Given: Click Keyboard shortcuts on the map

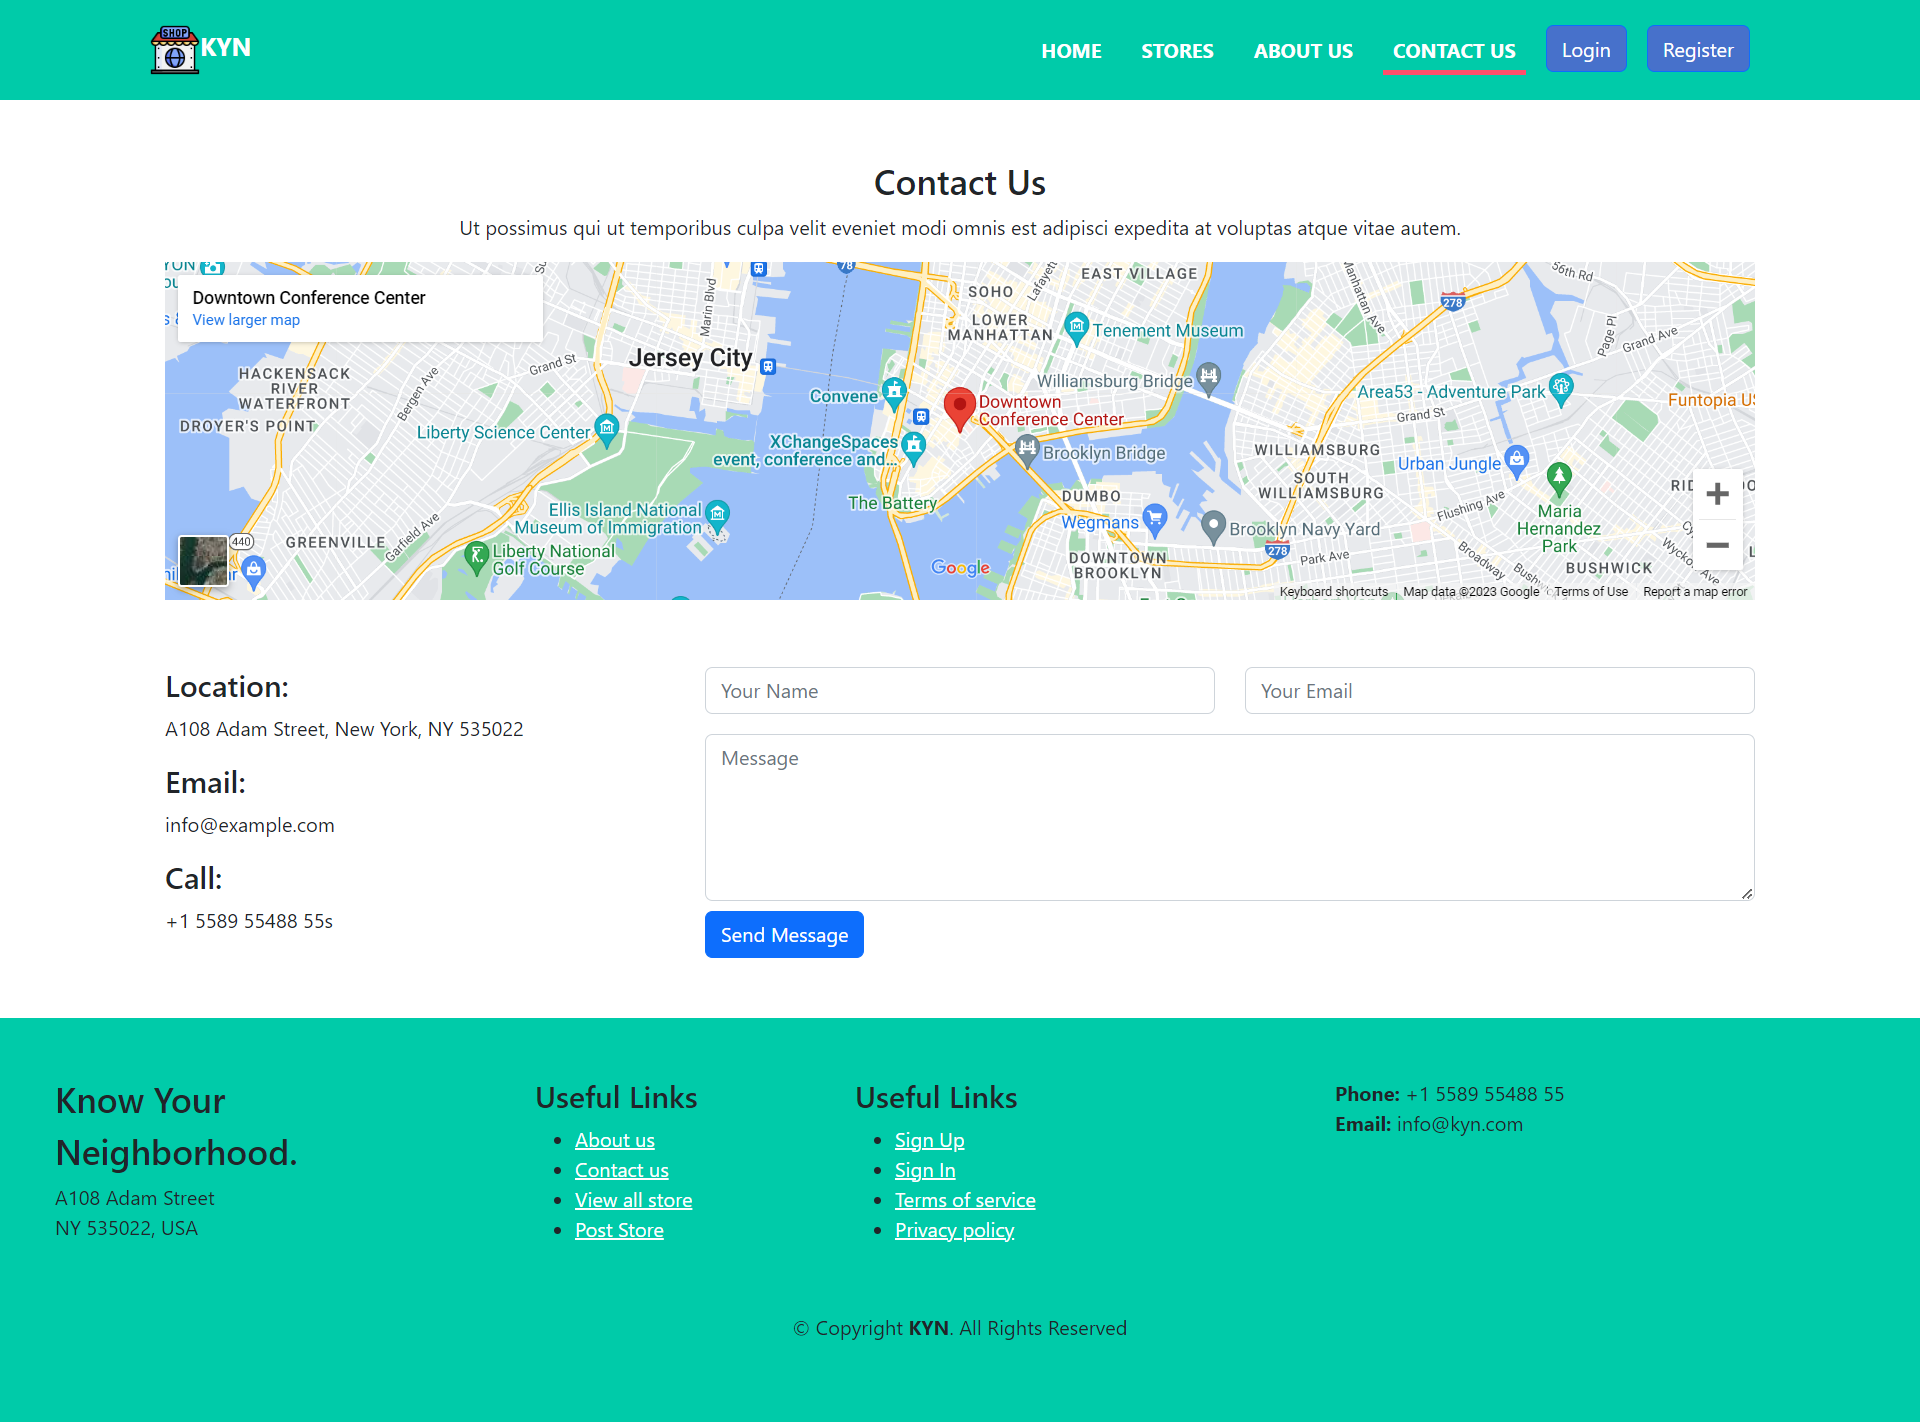Looking at the screenshot, I should click(x=1334, y=592).
